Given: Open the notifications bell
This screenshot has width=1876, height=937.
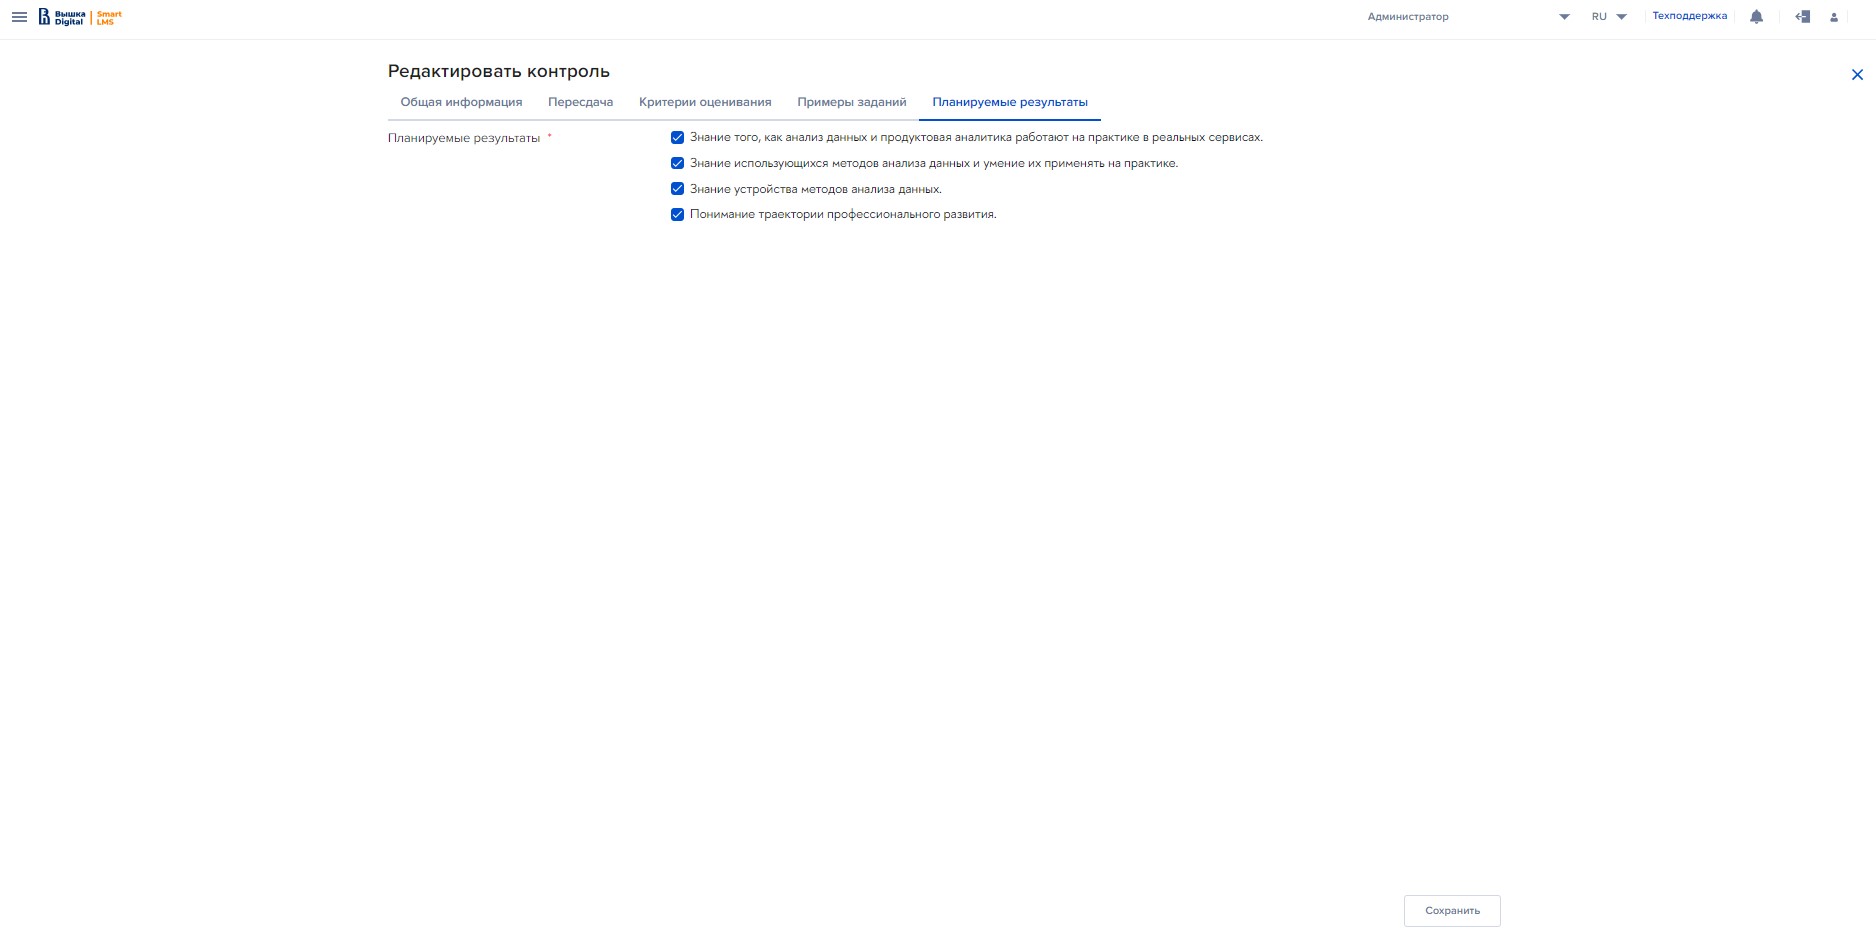Looking at the screenshot, I should pos(1756,17).
